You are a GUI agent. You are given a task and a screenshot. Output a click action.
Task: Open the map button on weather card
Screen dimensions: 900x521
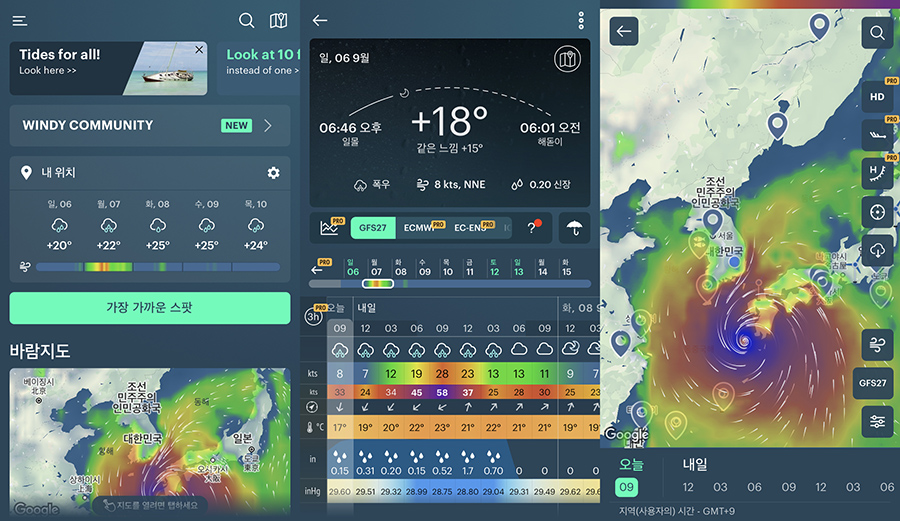(x=567, y=59)
